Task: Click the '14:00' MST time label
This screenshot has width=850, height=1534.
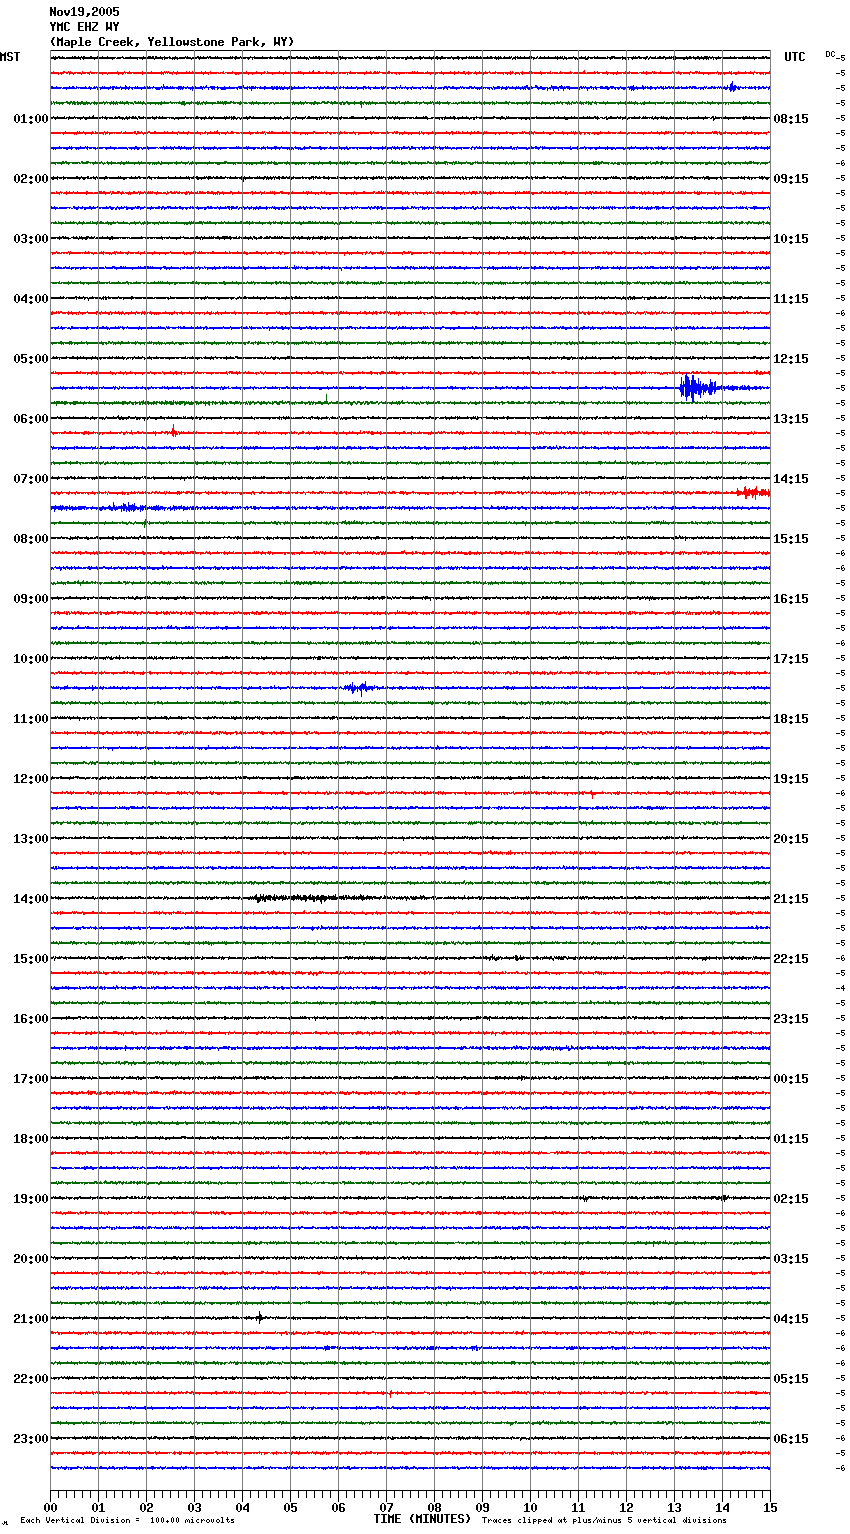Action: (x=31, y=899)
